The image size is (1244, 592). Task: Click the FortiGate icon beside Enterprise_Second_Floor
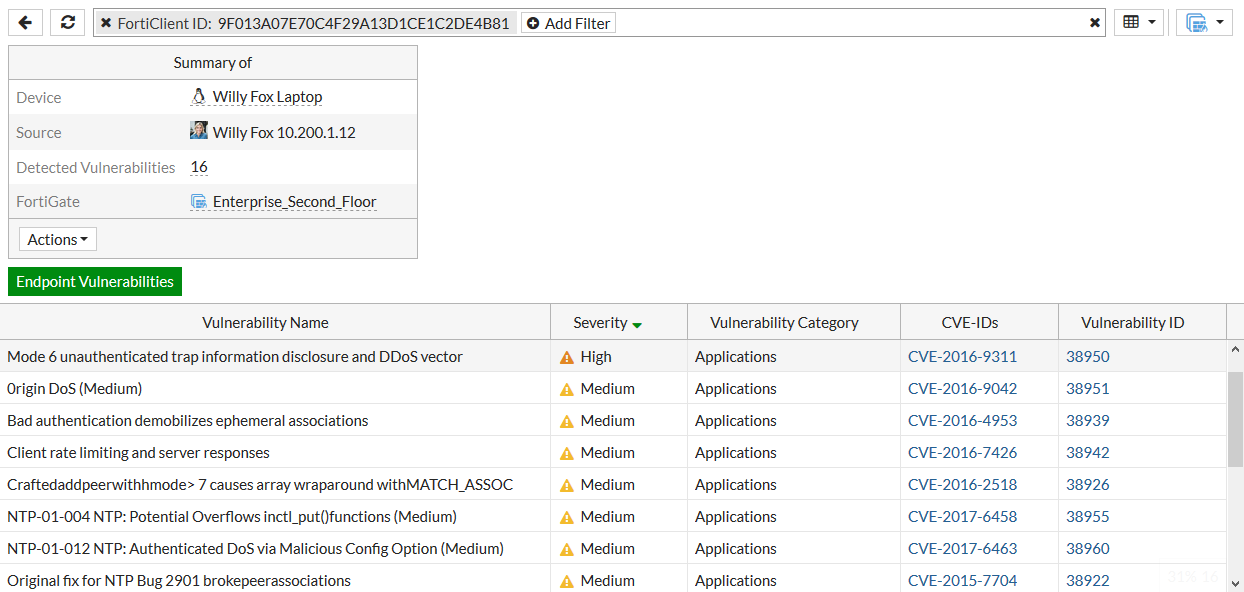tap(199, 201)
